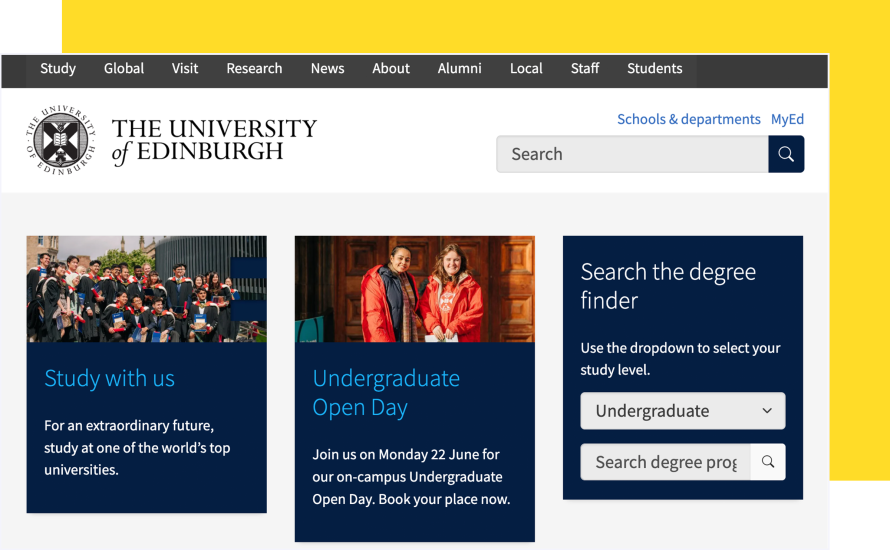
Task: Click text 'Use the dropdown to select your study level.'
Action: pos(680,359)
